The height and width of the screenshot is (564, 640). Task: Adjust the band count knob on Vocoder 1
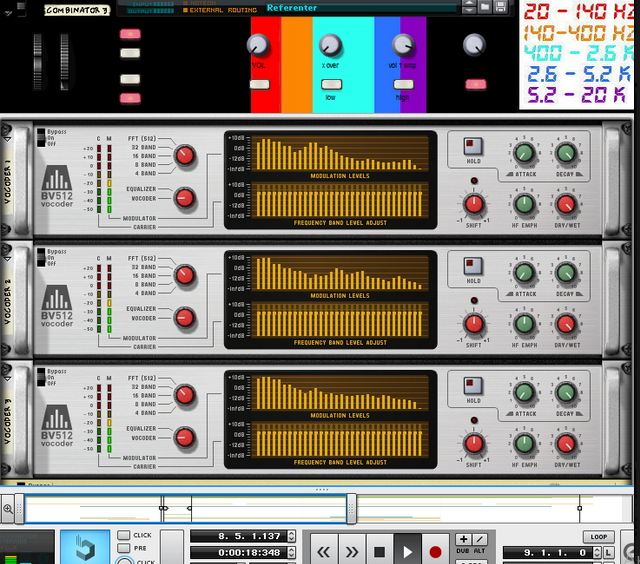coord(184,155)
